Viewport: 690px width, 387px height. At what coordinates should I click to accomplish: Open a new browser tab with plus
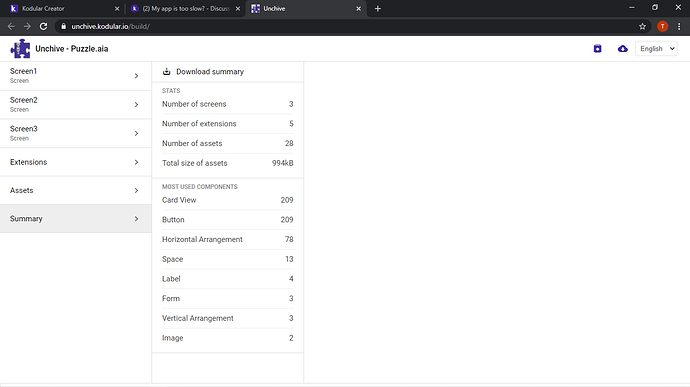click(x=378, y=8)
